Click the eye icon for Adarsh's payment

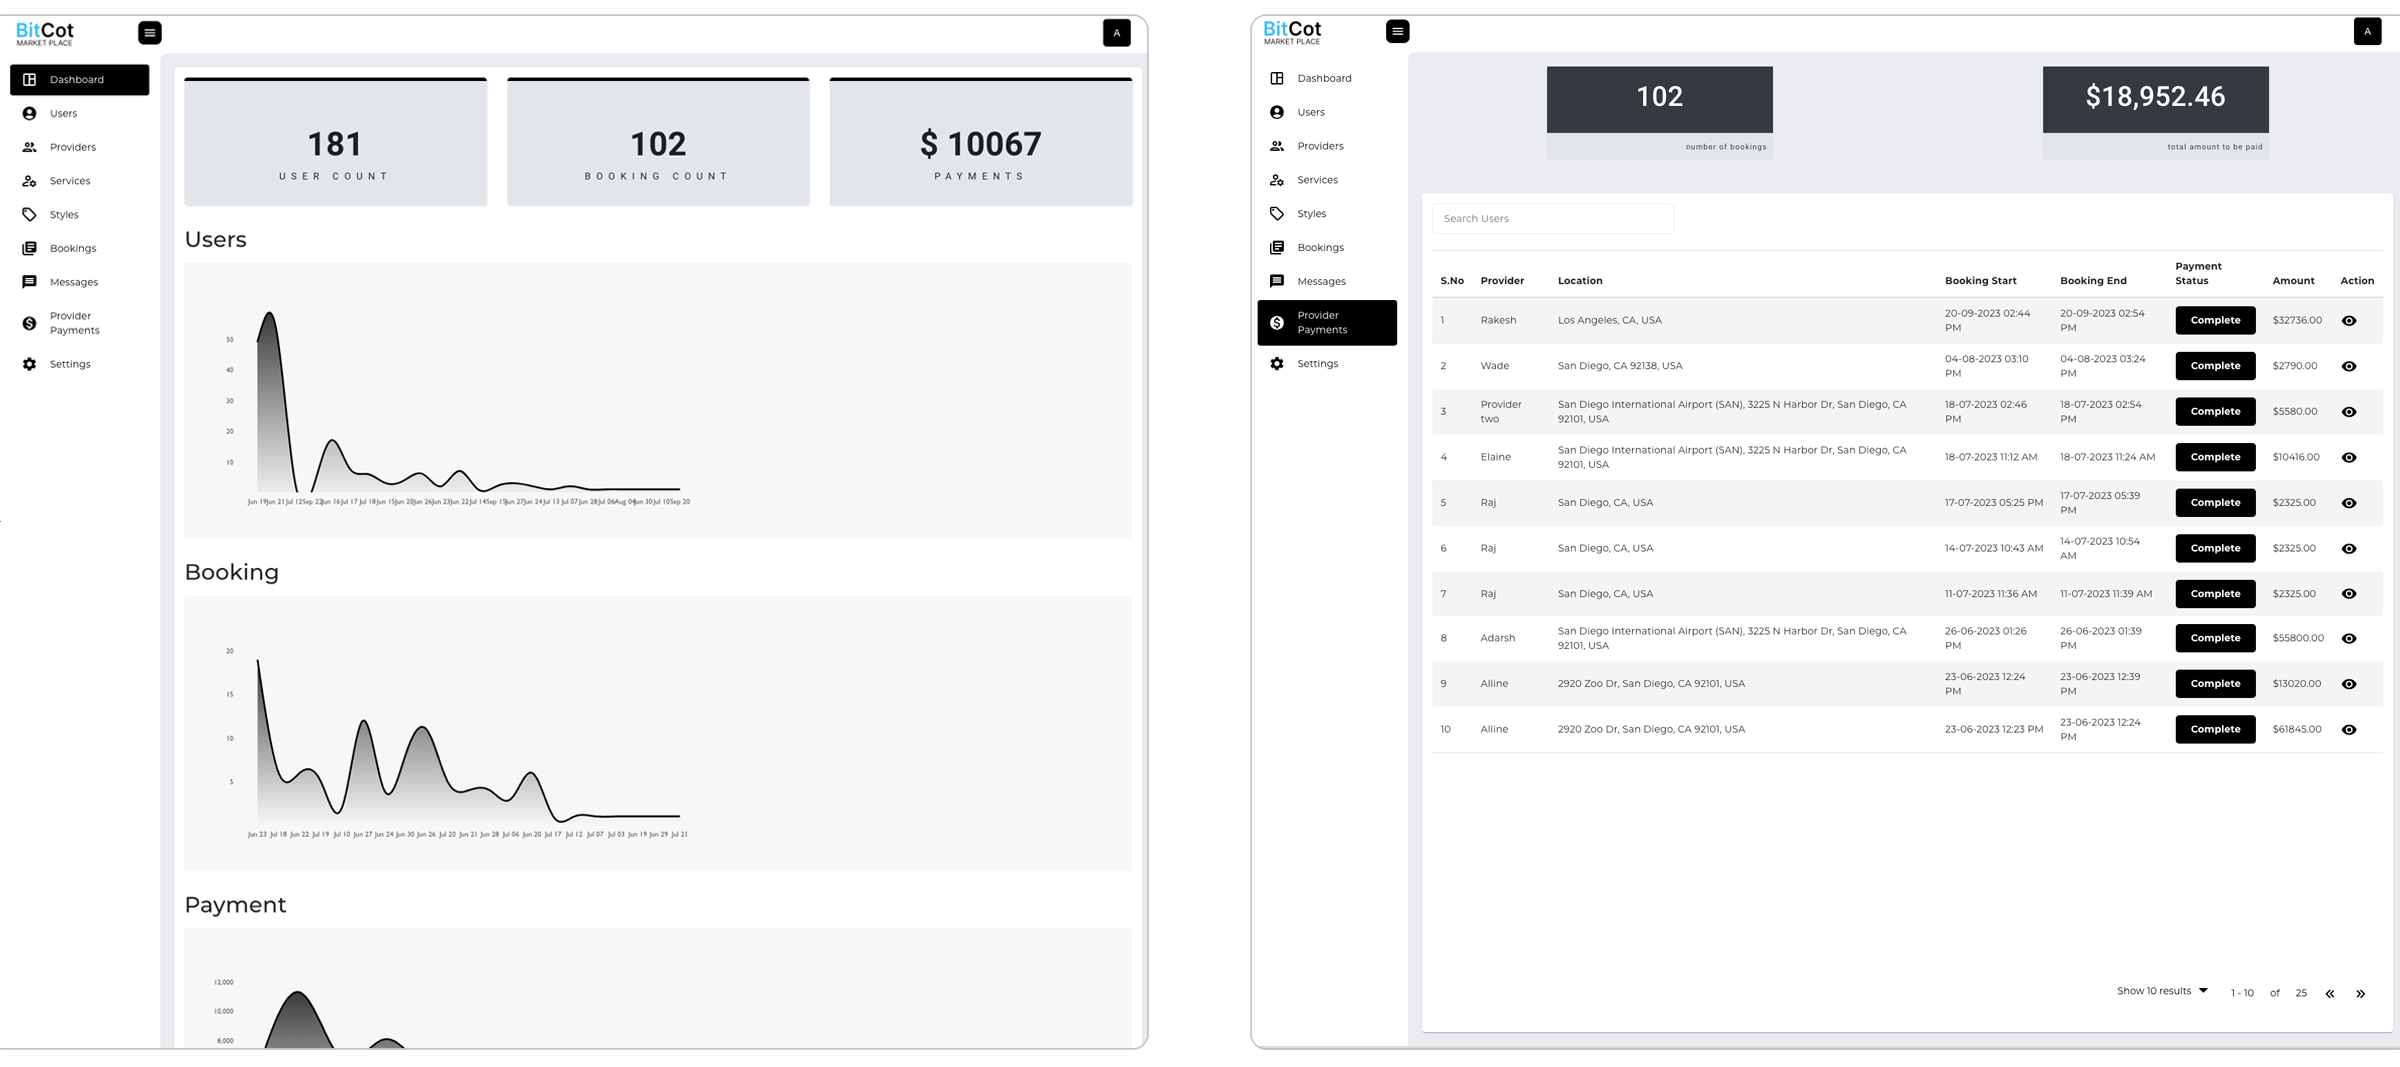coord(2350,638)
